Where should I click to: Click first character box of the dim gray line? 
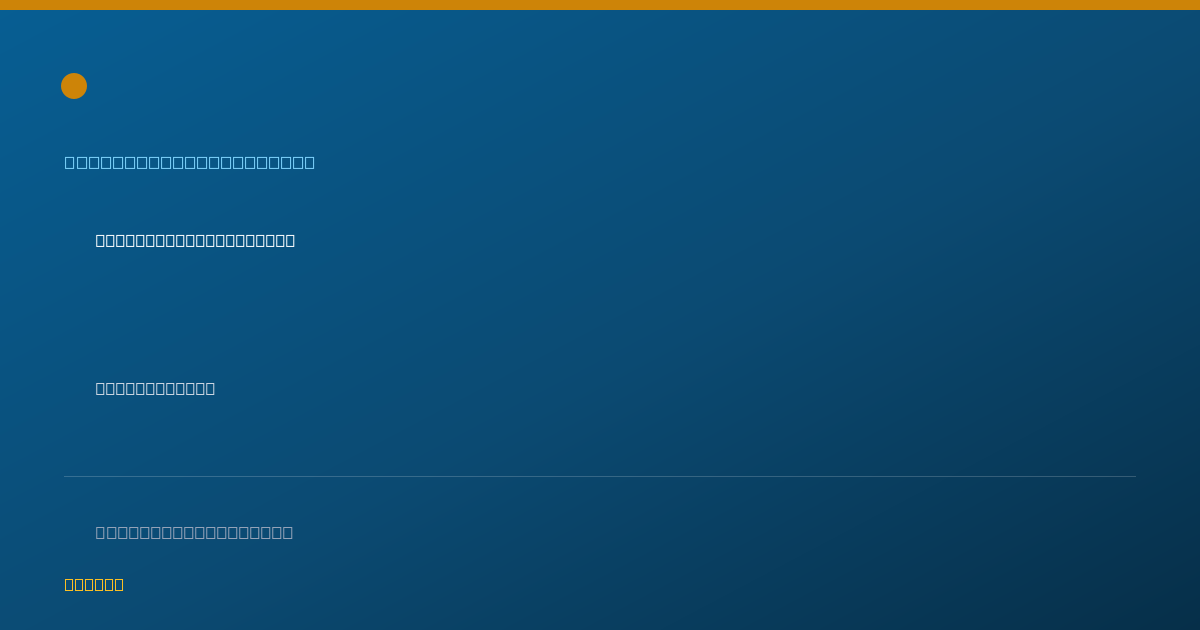101,532
